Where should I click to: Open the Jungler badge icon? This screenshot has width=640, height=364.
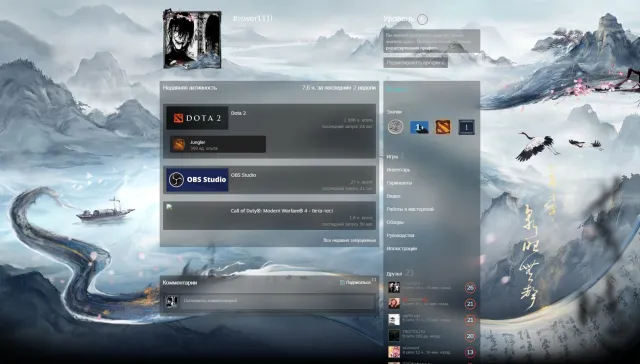pyautogui.click(x=178, y=144)
